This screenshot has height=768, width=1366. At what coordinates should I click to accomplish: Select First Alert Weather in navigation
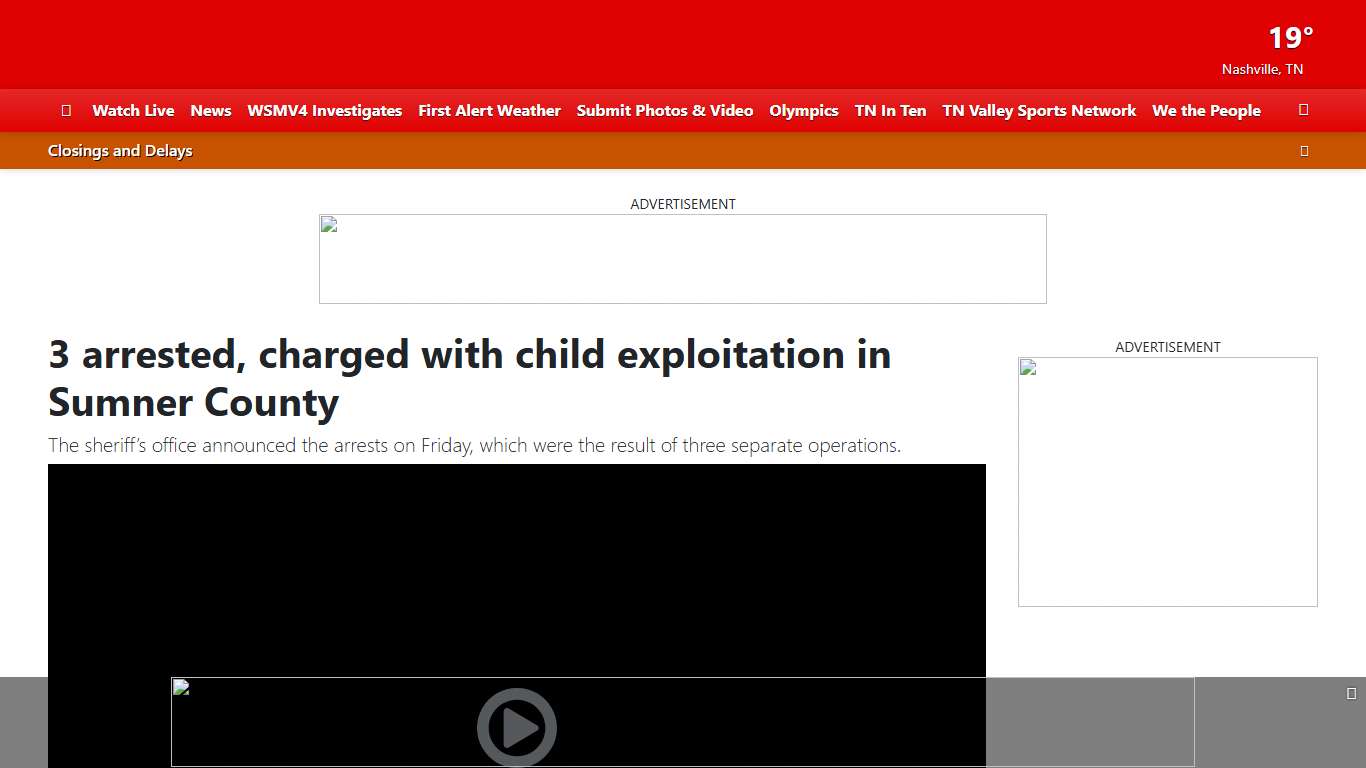tap(489, 111)
